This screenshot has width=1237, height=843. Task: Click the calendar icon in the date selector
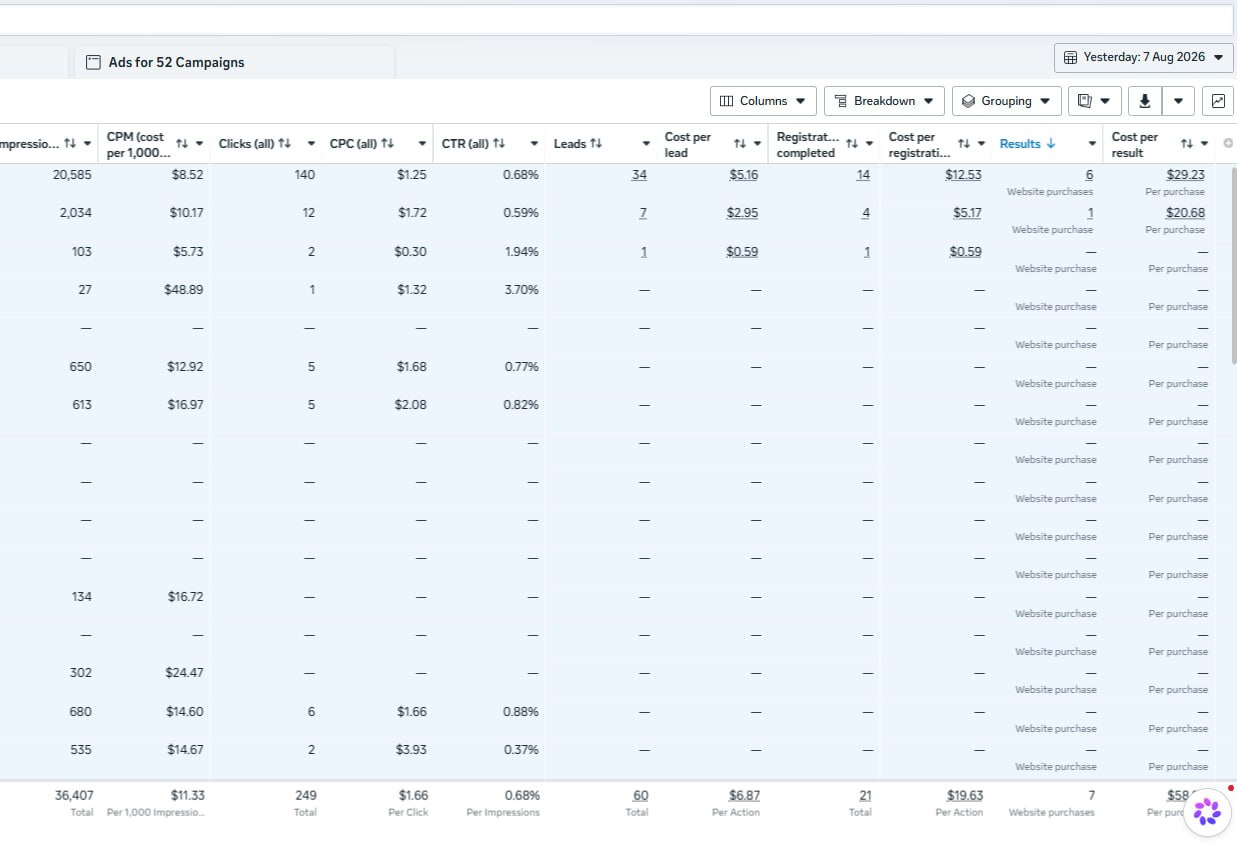click(x=1070, y=57)
